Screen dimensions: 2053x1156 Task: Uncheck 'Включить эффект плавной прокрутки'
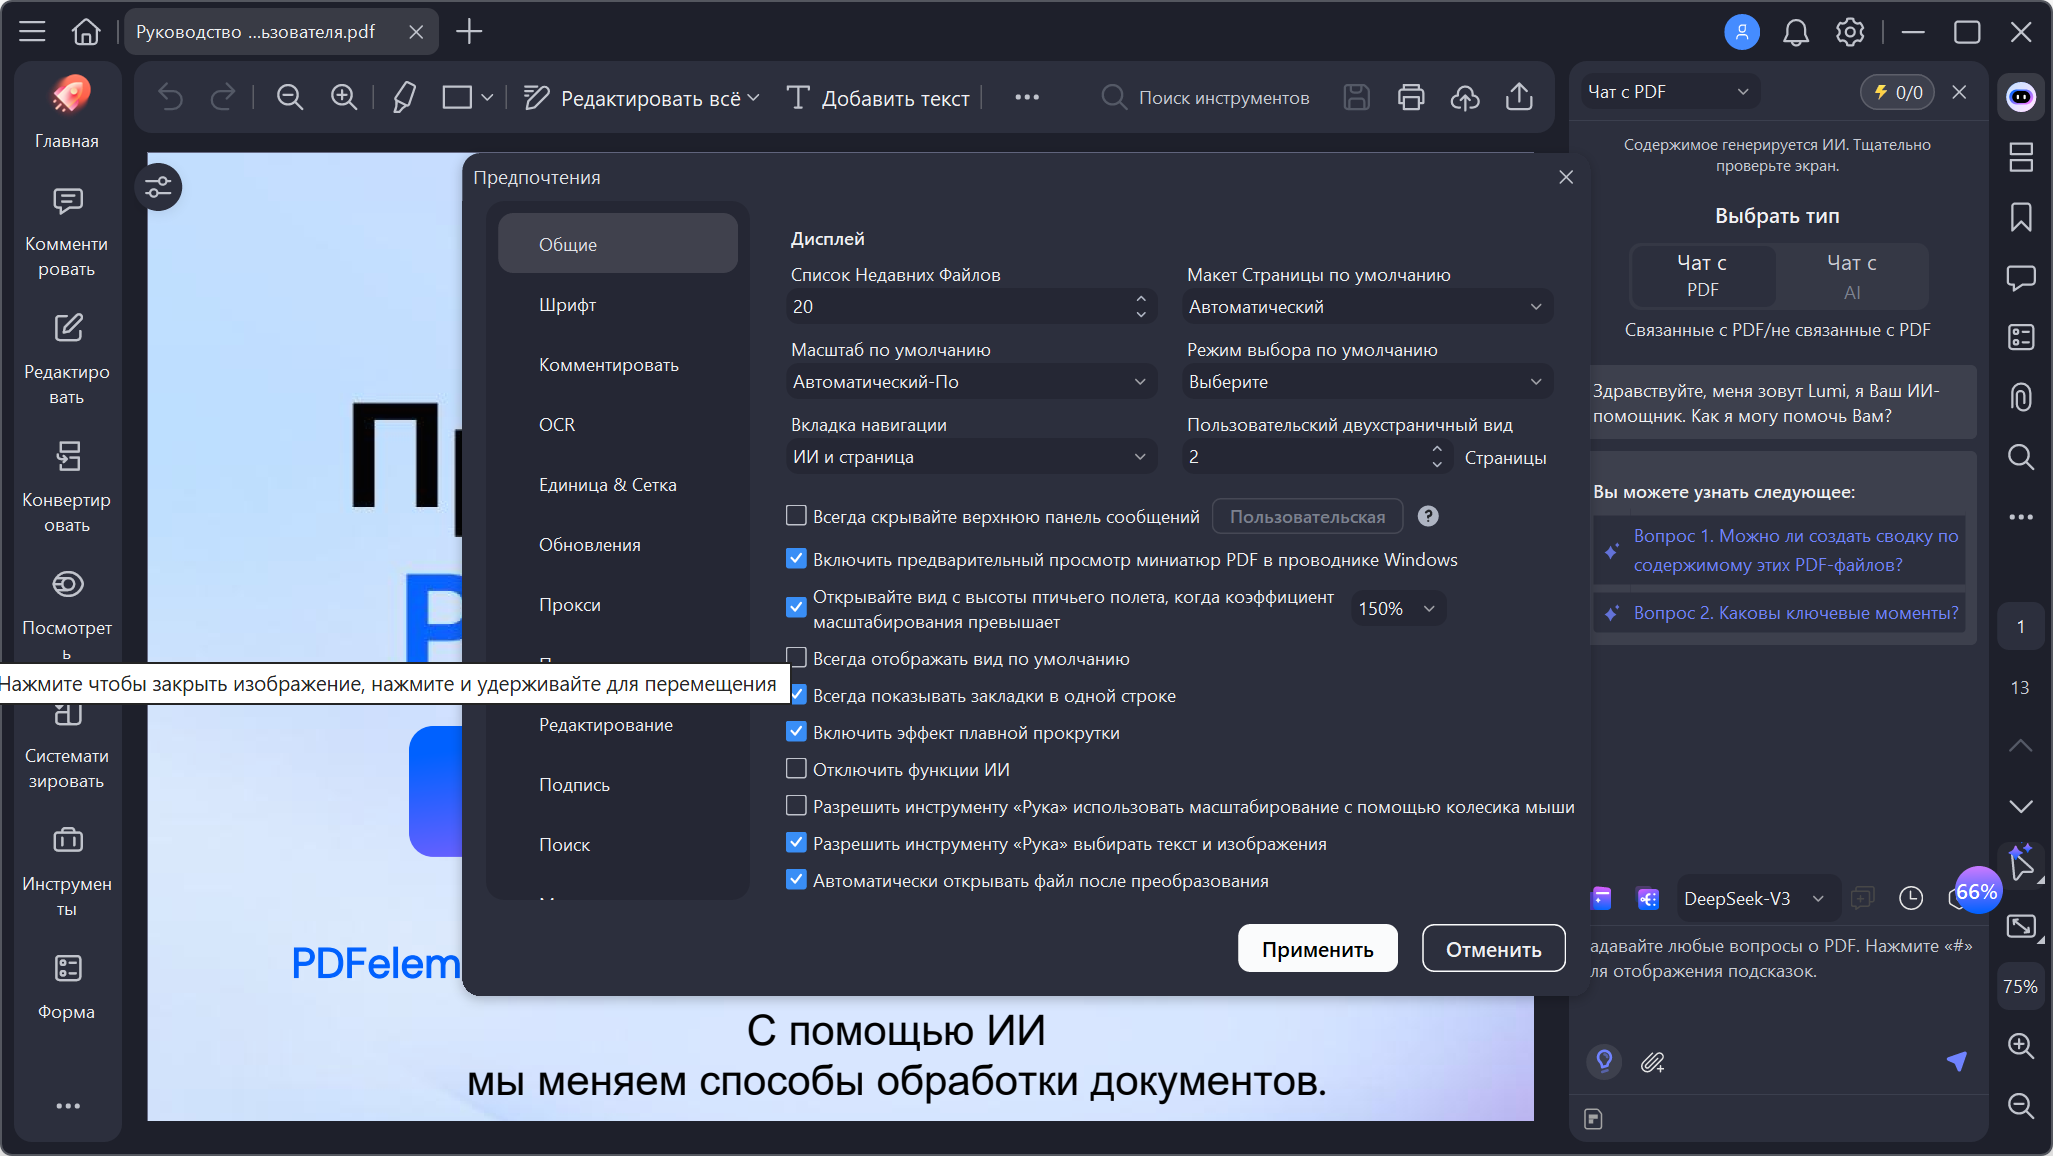pyautogui.click(x=796, y=732)
